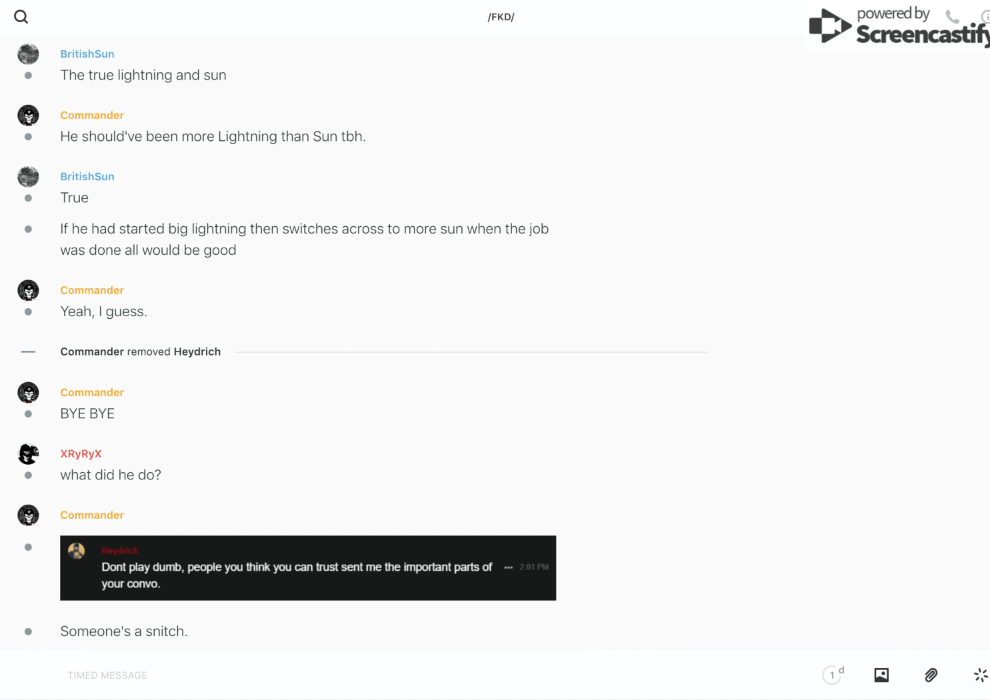990x700 pixels.
Task: Start a voice call with phone icon
Action: click(952, 17)
